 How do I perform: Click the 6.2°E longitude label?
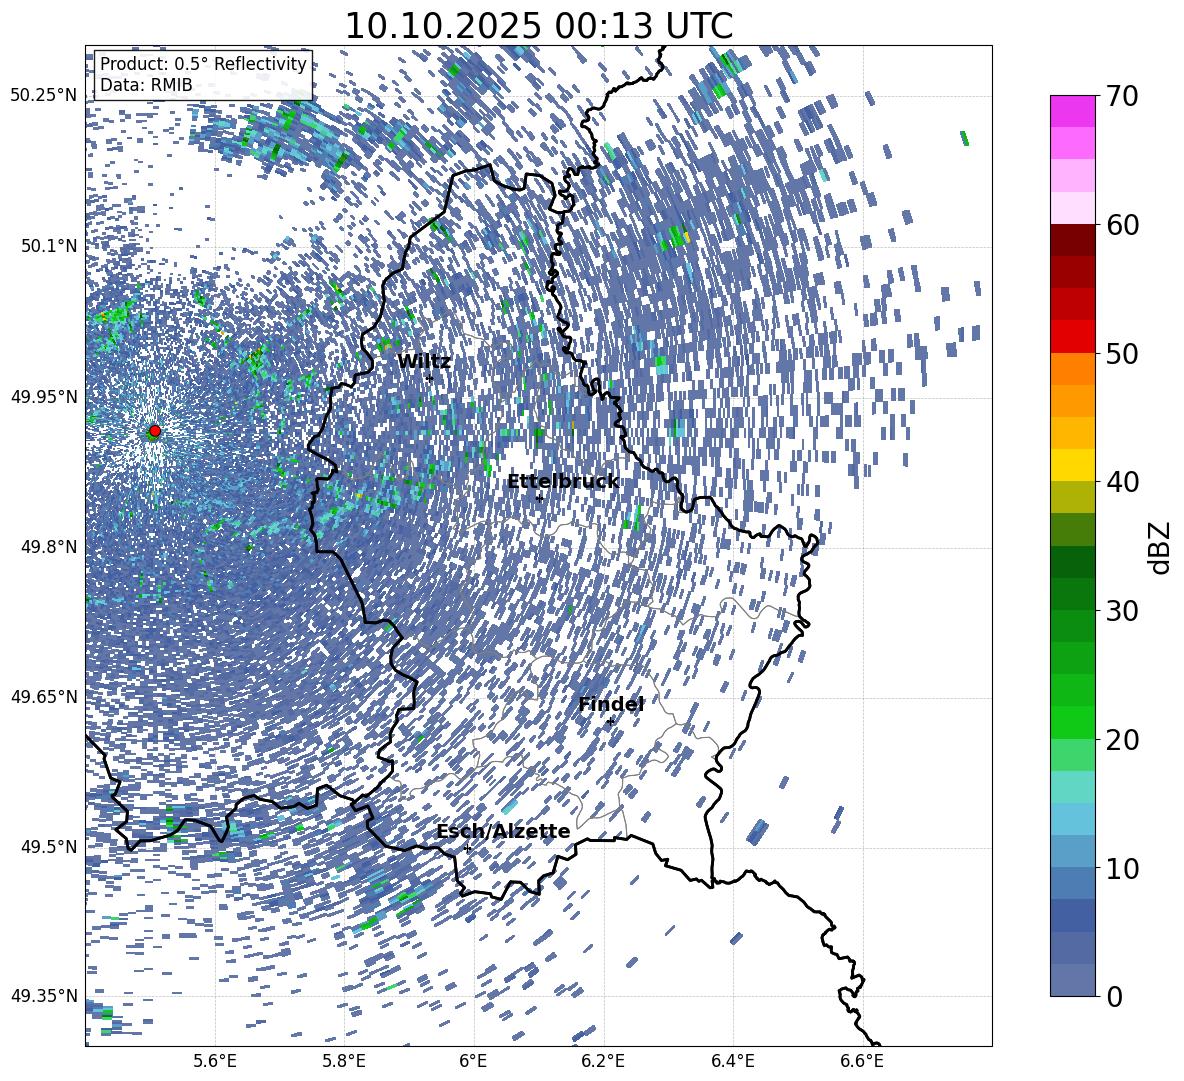click(603, 1061)
